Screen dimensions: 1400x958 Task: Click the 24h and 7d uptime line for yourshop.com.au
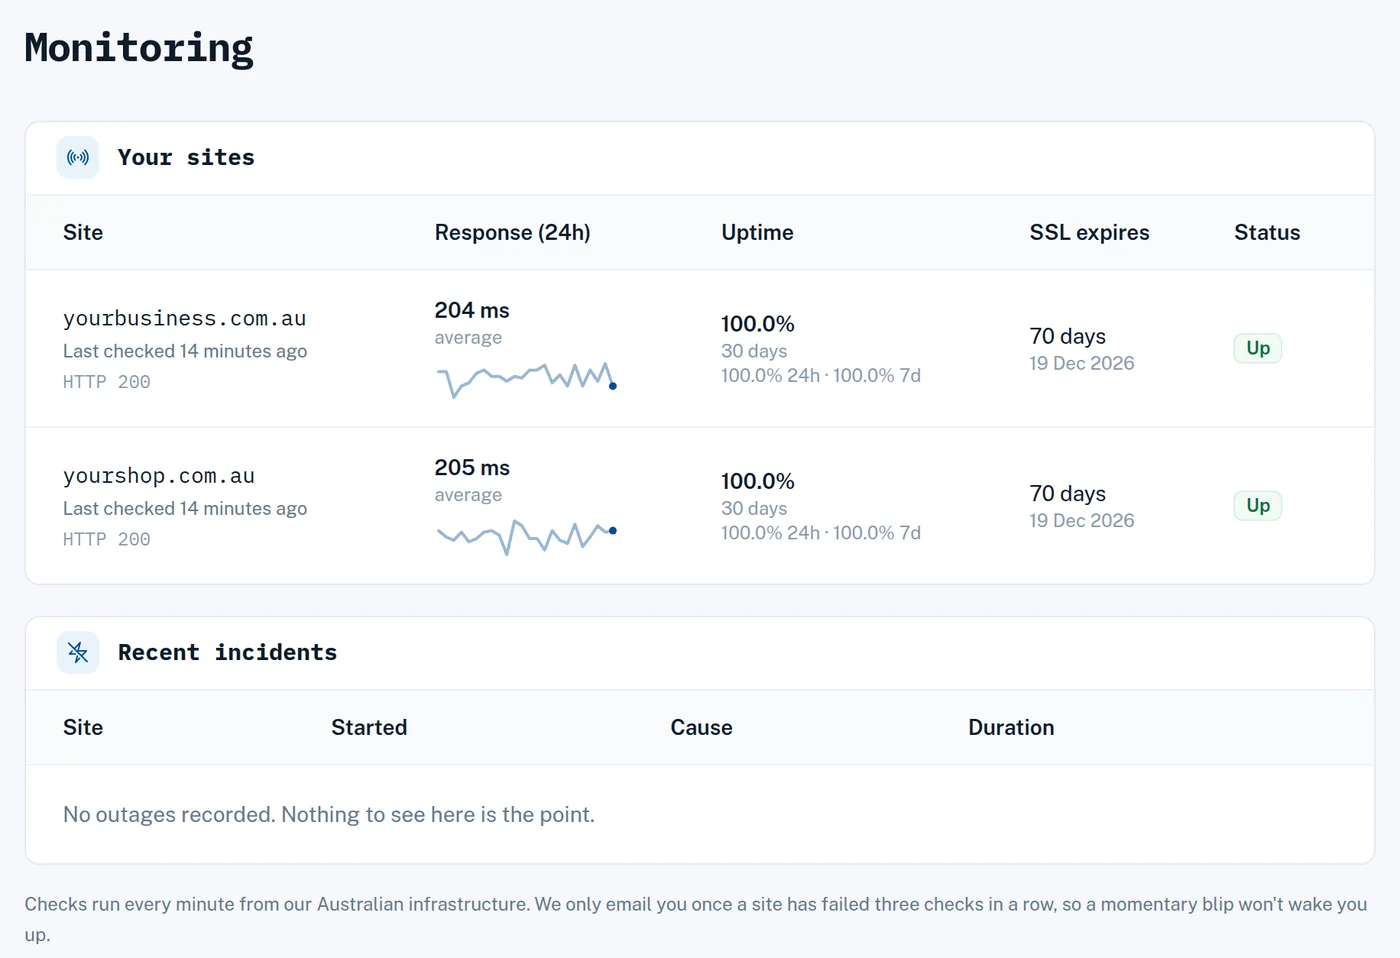[821, 532]
